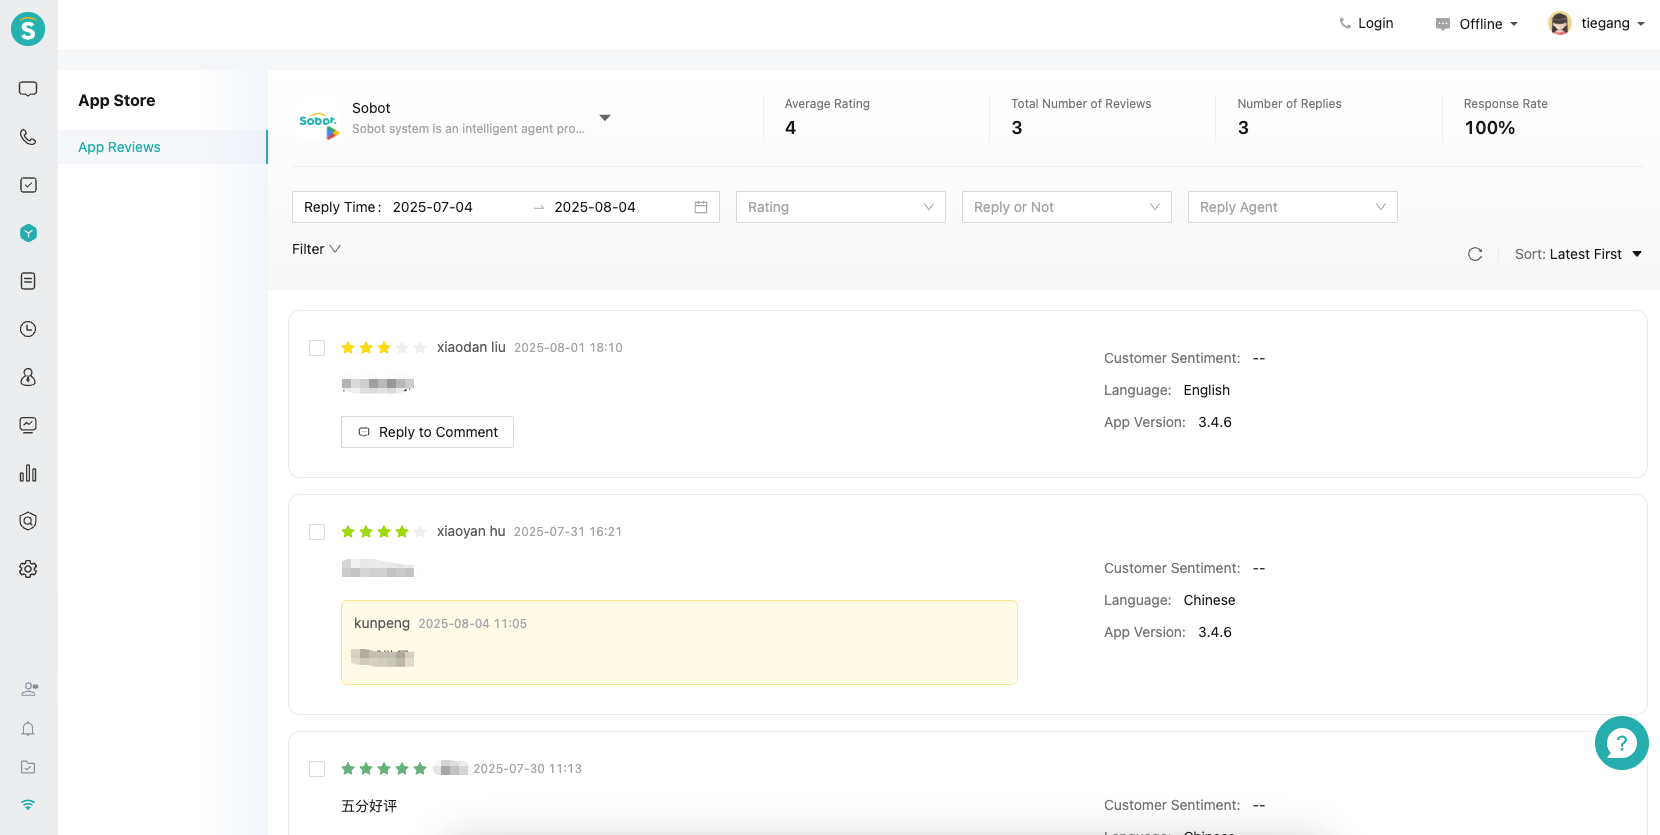
Task: Tick the checkbox for xiaoyan hu's review
Action: pos(317,532)
